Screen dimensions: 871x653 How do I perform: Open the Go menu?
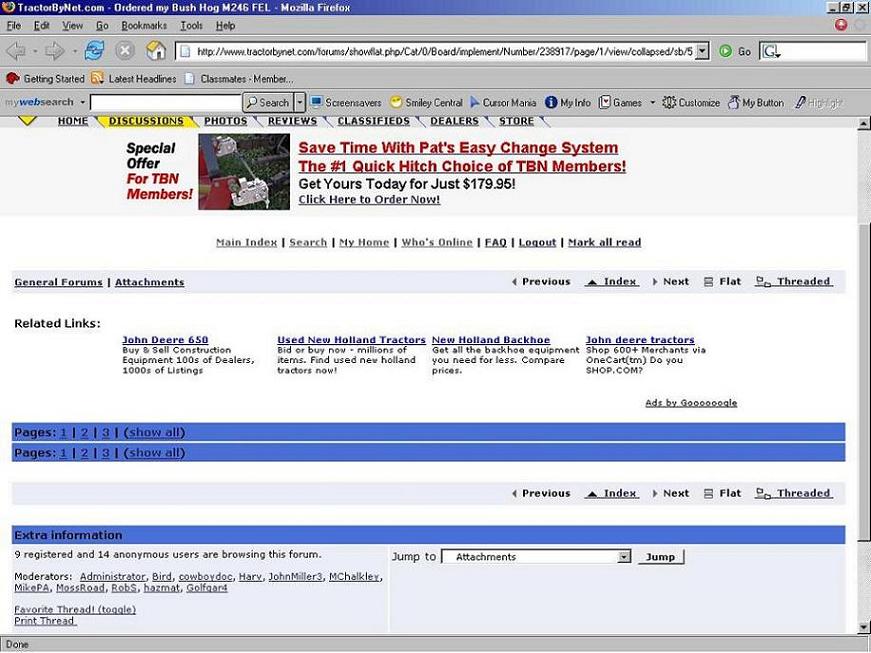pos(102,26)
